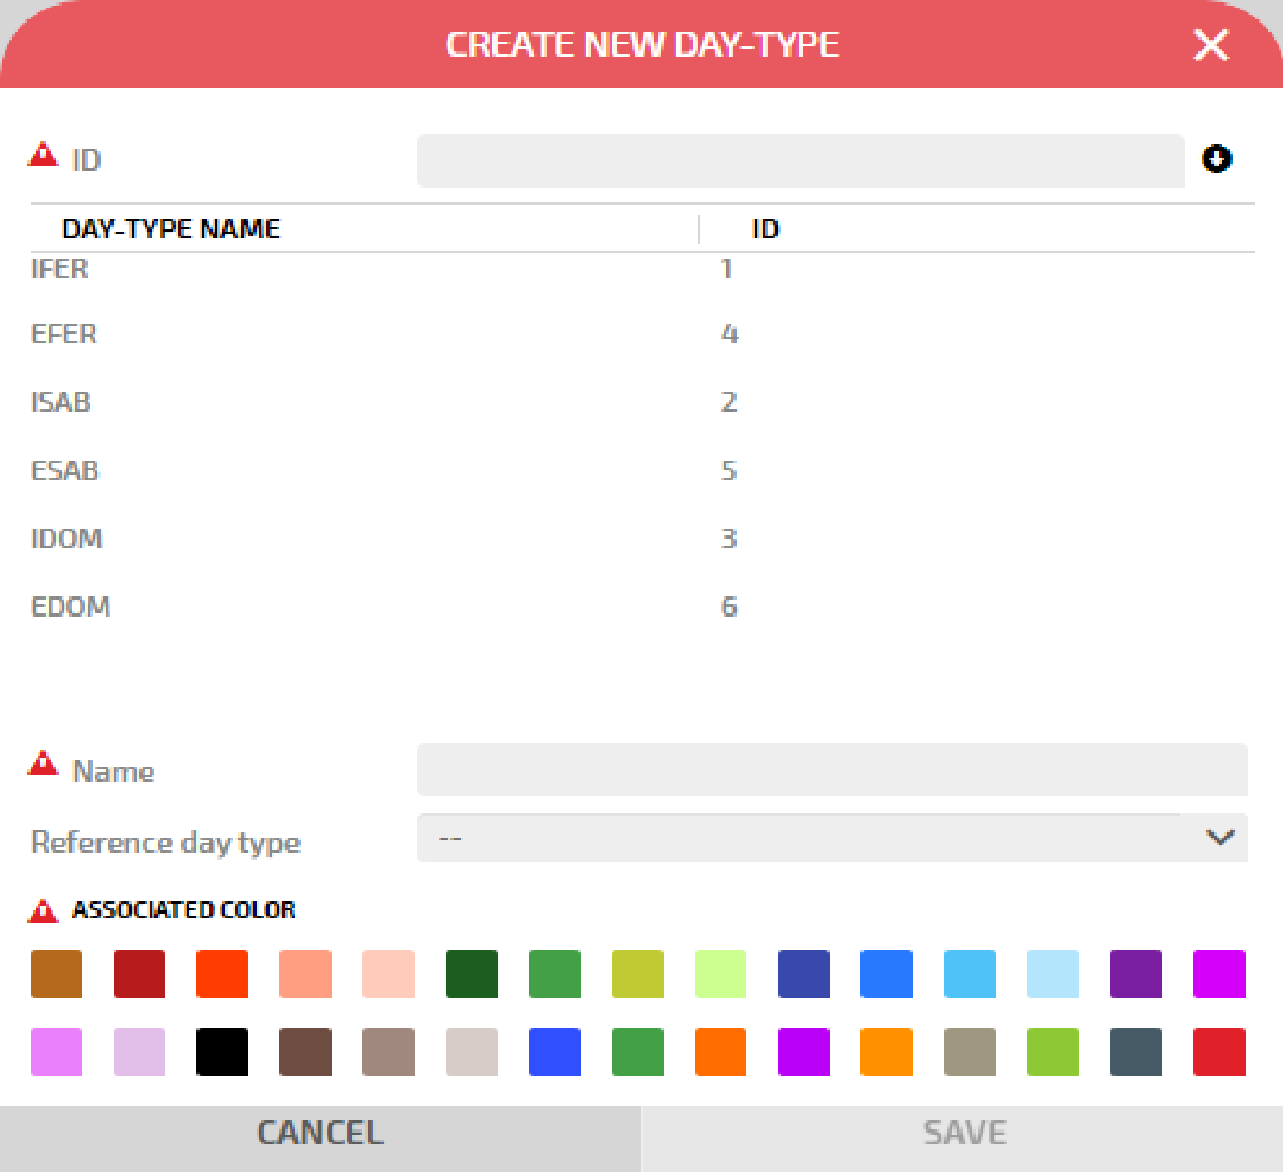Click the Name input field

click(x=831, y=769)
